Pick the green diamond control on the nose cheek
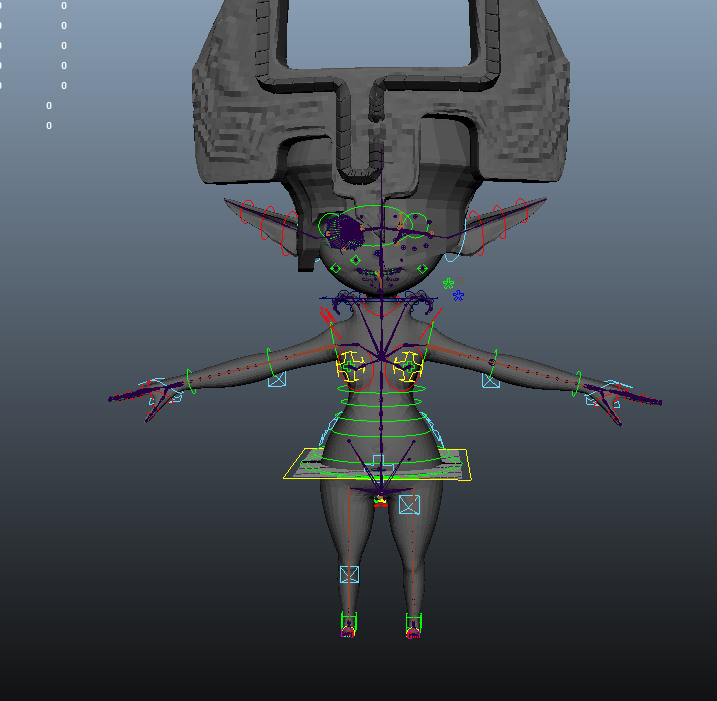Image resolution: width=717 pixels, height=701 pixels. point(355,260)
